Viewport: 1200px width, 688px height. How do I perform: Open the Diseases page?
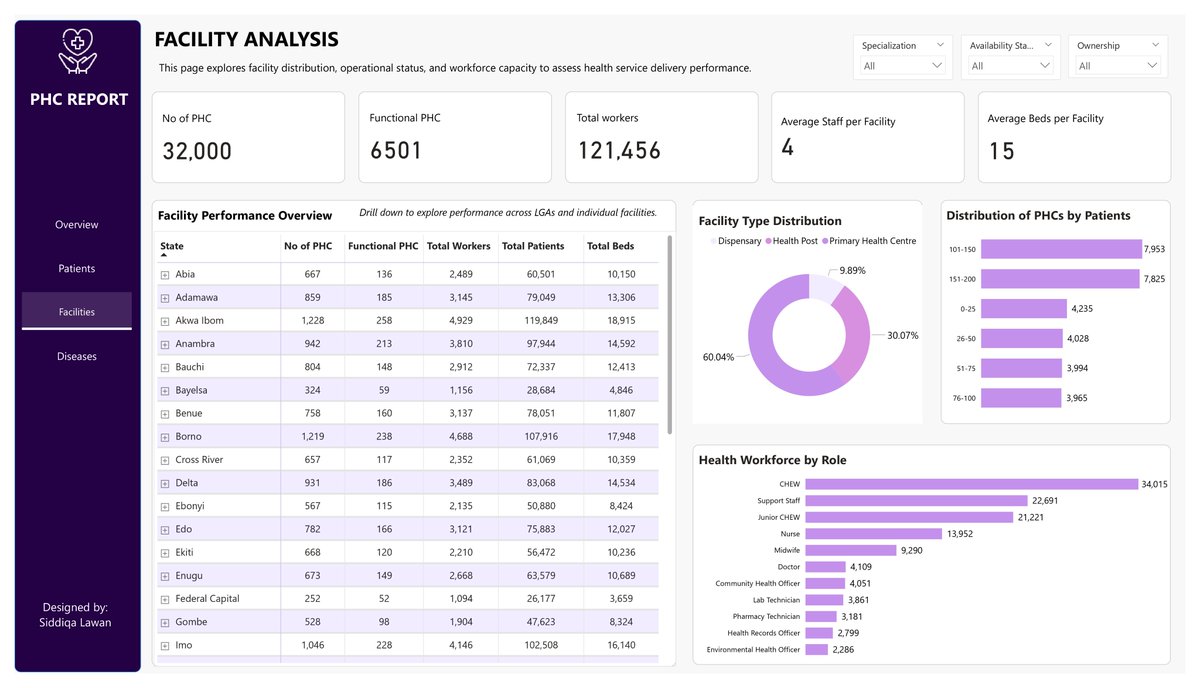77,356
